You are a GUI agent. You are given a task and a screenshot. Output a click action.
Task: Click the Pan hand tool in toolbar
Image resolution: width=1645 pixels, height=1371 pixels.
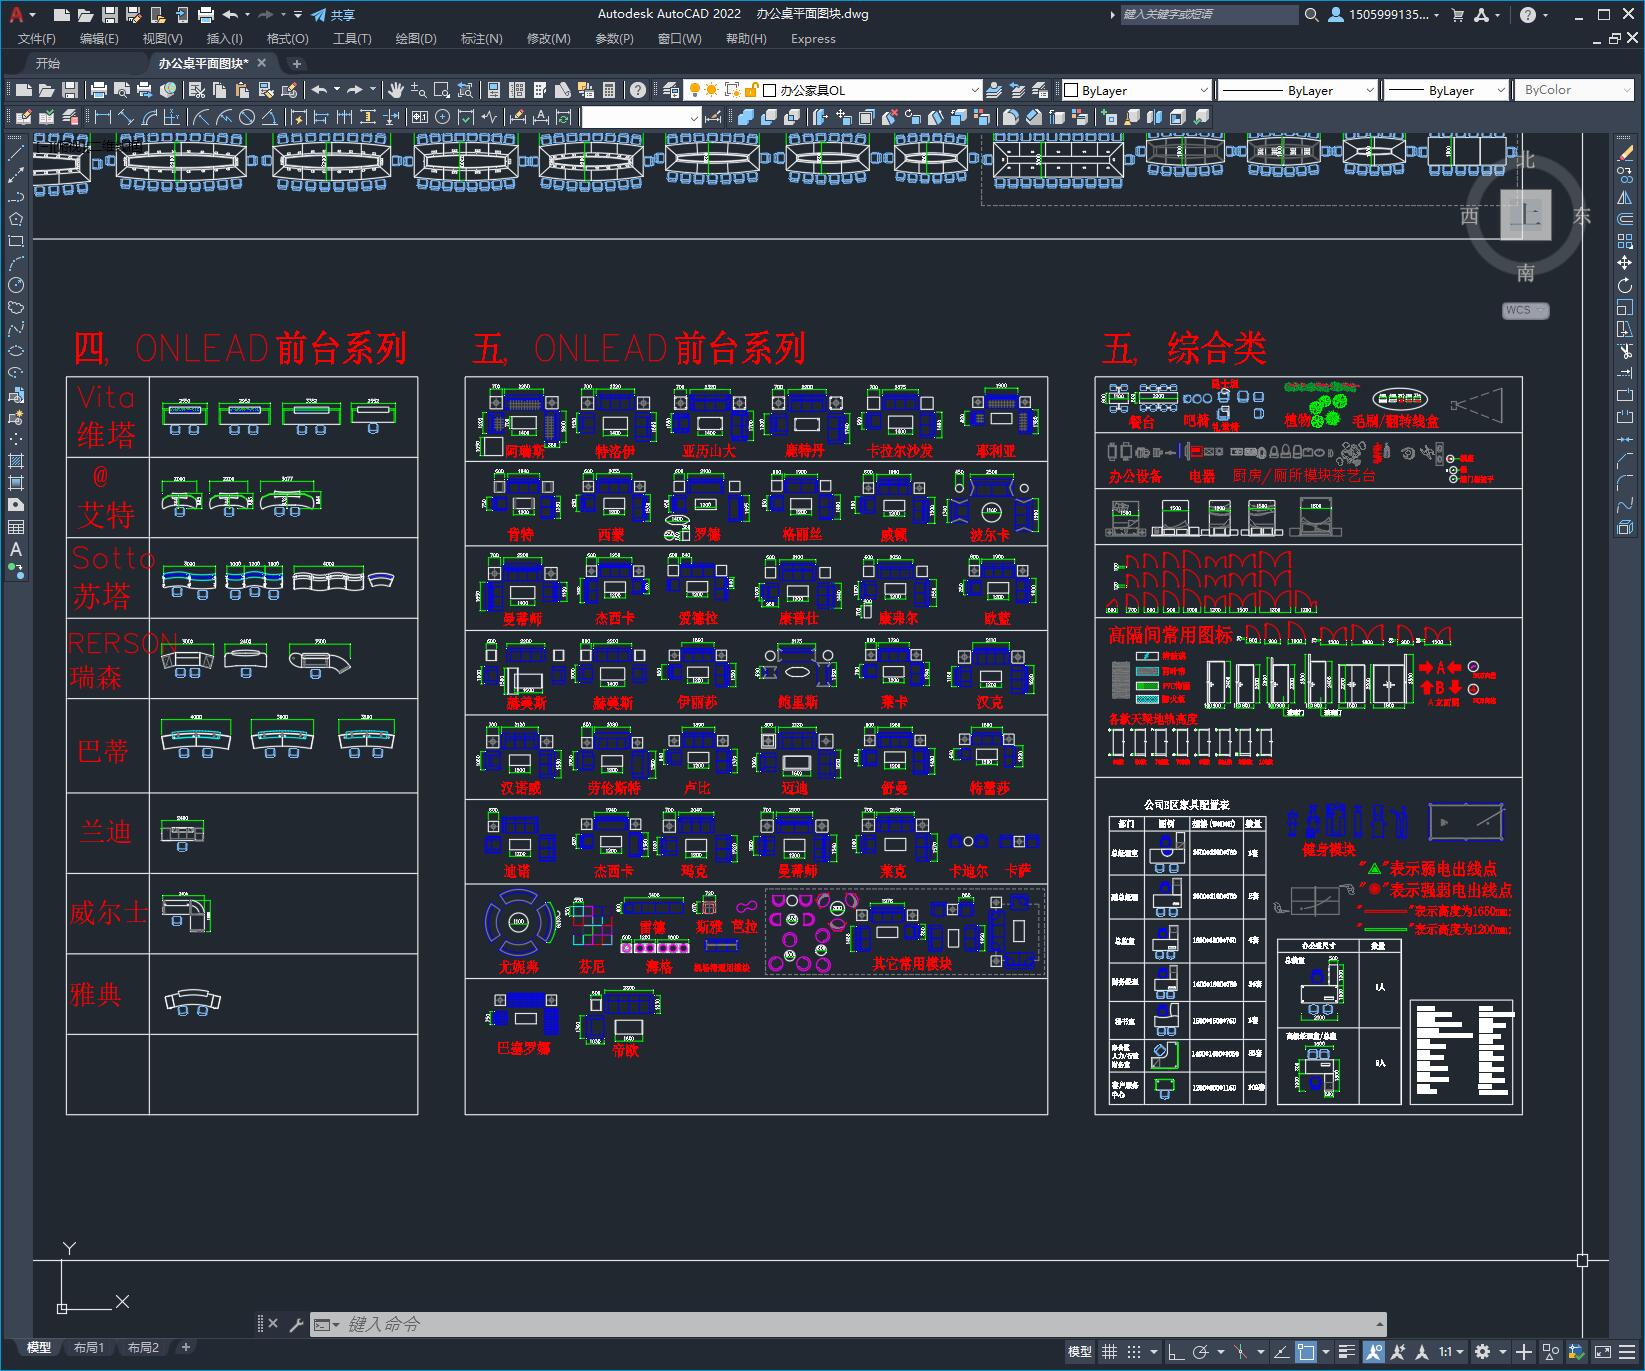[x=396, y=90]
